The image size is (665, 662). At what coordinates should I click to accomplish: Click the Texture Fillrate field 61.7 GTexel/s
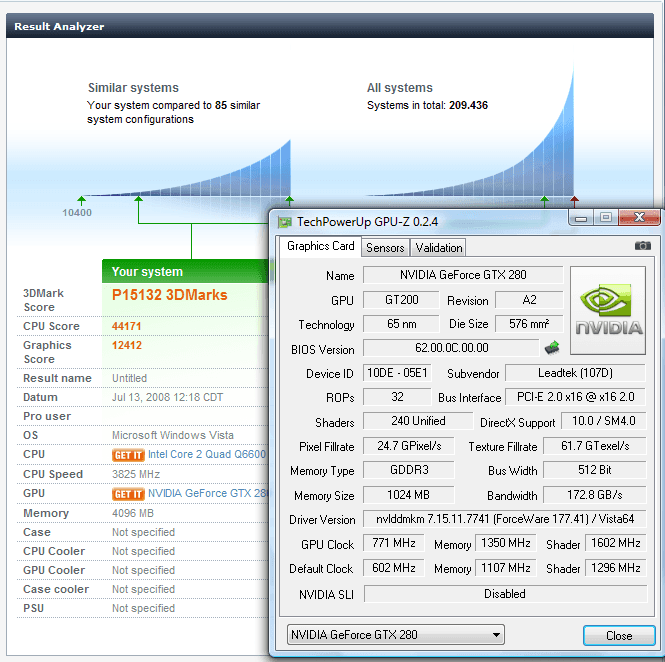(595, 446)
